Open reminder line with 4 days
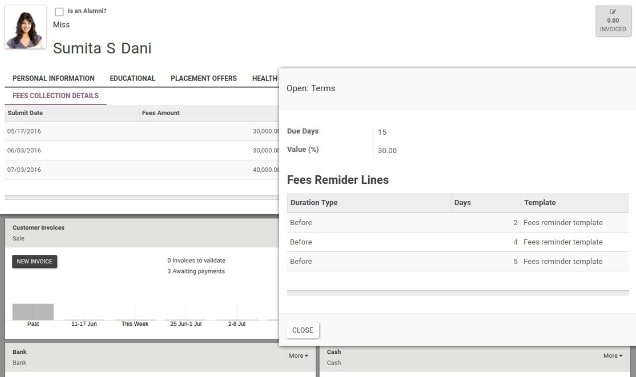The height and width of the screenshot is (377, 636). pyautogui.click(x=458, y=242)
